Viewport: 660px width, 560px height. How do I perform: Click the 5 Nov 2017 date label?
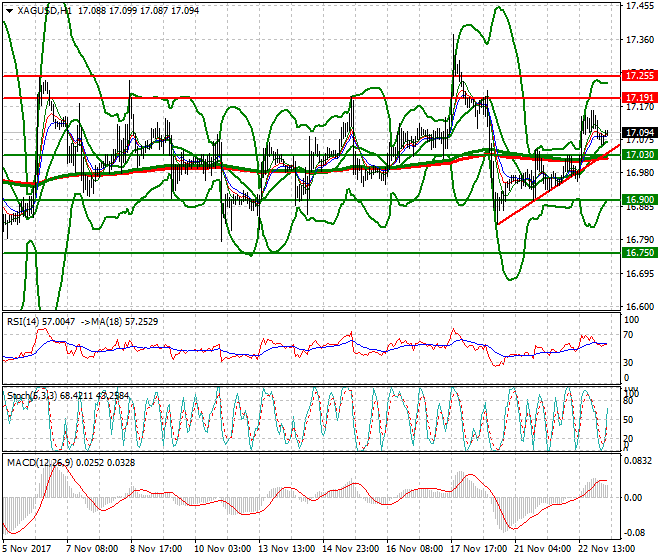click(x=27, y=549)
